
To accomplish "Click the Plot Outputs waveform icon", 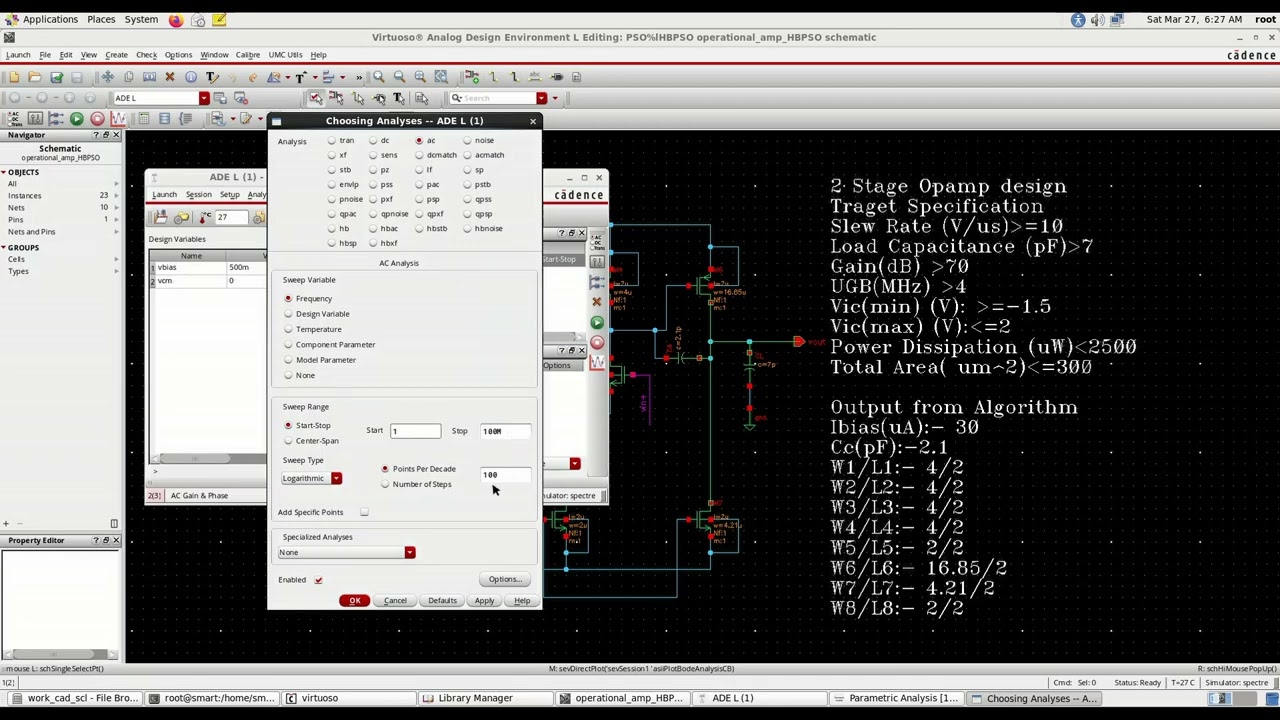I will [118, 119].
